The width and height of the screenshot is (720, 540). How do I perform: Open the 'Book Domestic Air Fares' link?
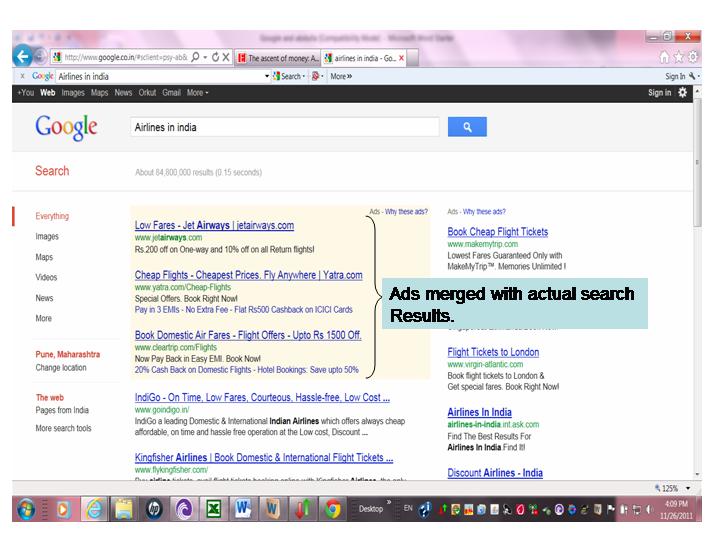pyautogui.click(x=248, y=335)
